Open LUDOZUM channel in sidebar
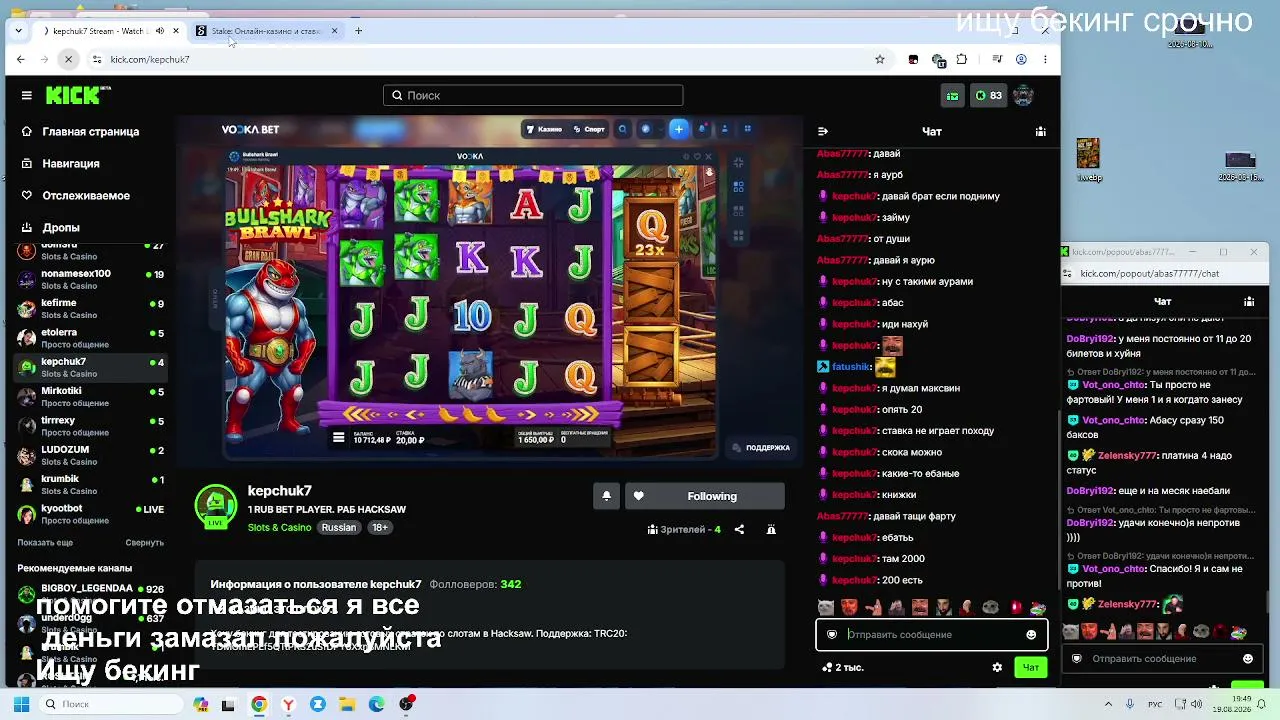The height and width of the screenshot is (720, 1280). coord(90,455)
